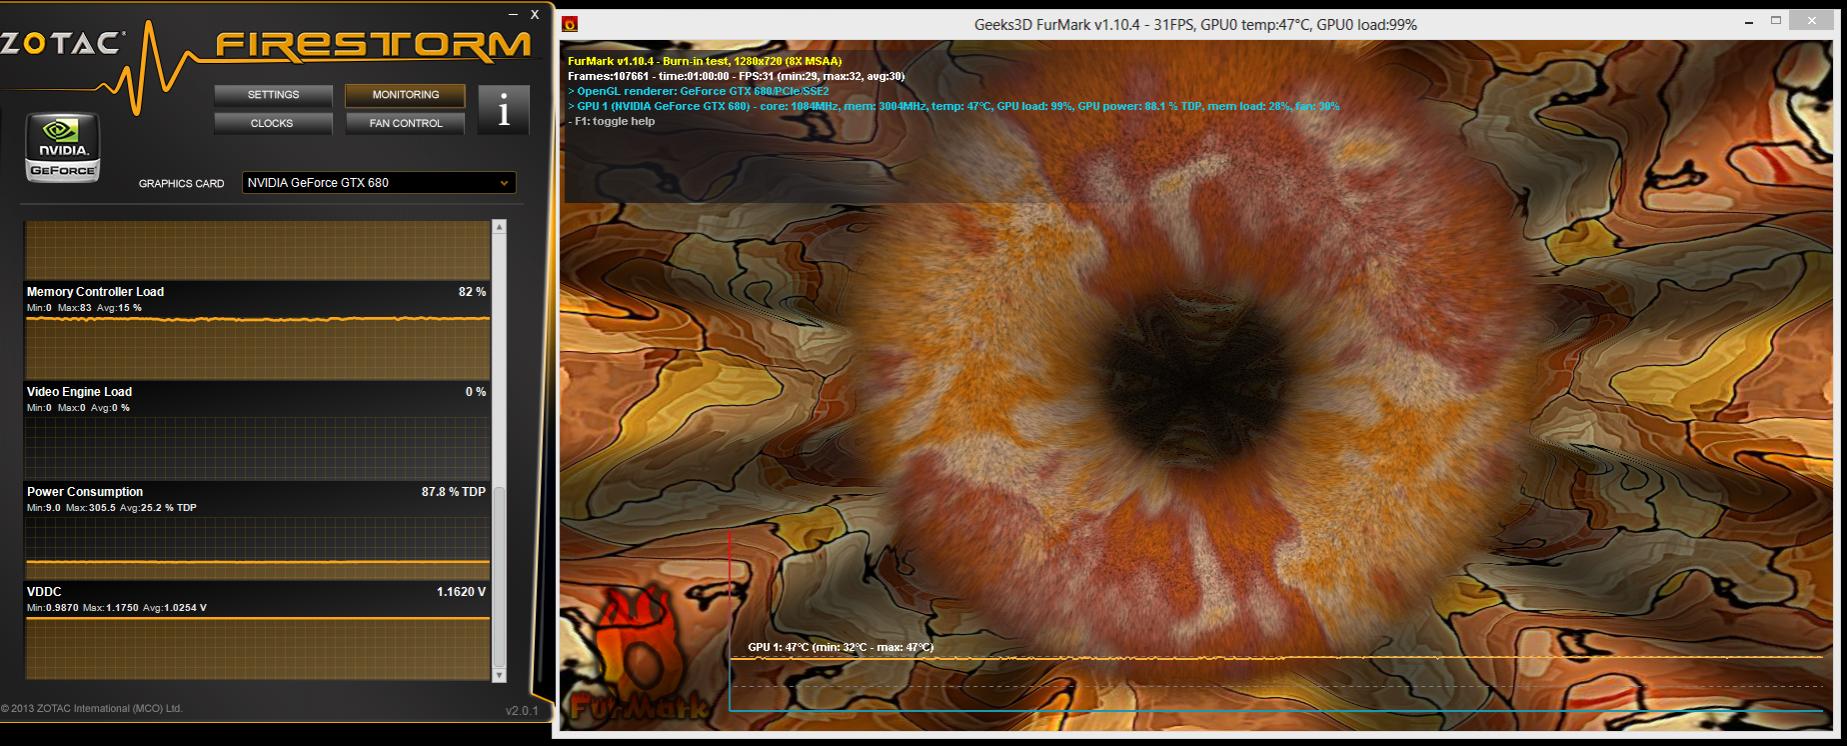This screenshot has width=1847, height=746.
Task: Click the Frames and FPS counter line
Action: pyautogui.click(x=736, y=76)
